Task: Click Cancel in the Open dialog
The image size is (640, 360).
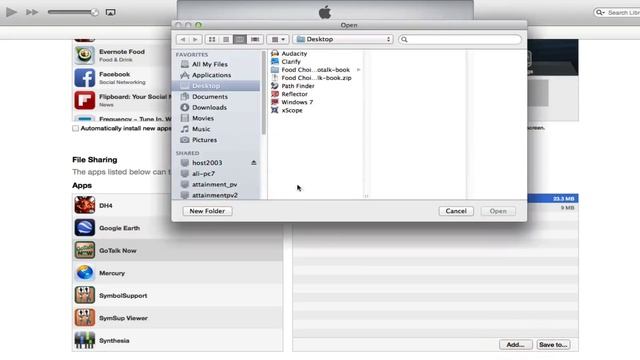Action: (456, 211)
